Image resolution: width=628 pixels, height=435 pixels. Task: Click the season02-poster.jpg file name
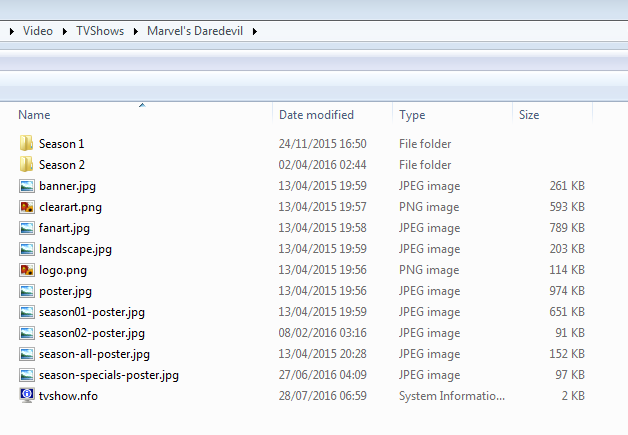92,333
